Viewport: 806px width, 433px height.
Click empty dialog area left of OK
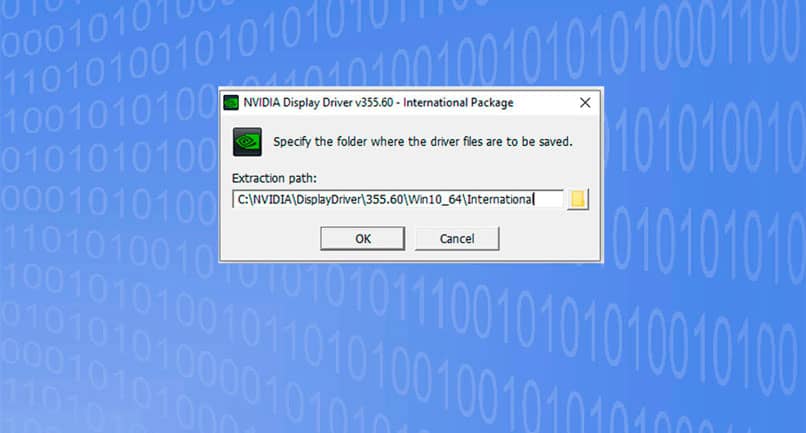271,239
